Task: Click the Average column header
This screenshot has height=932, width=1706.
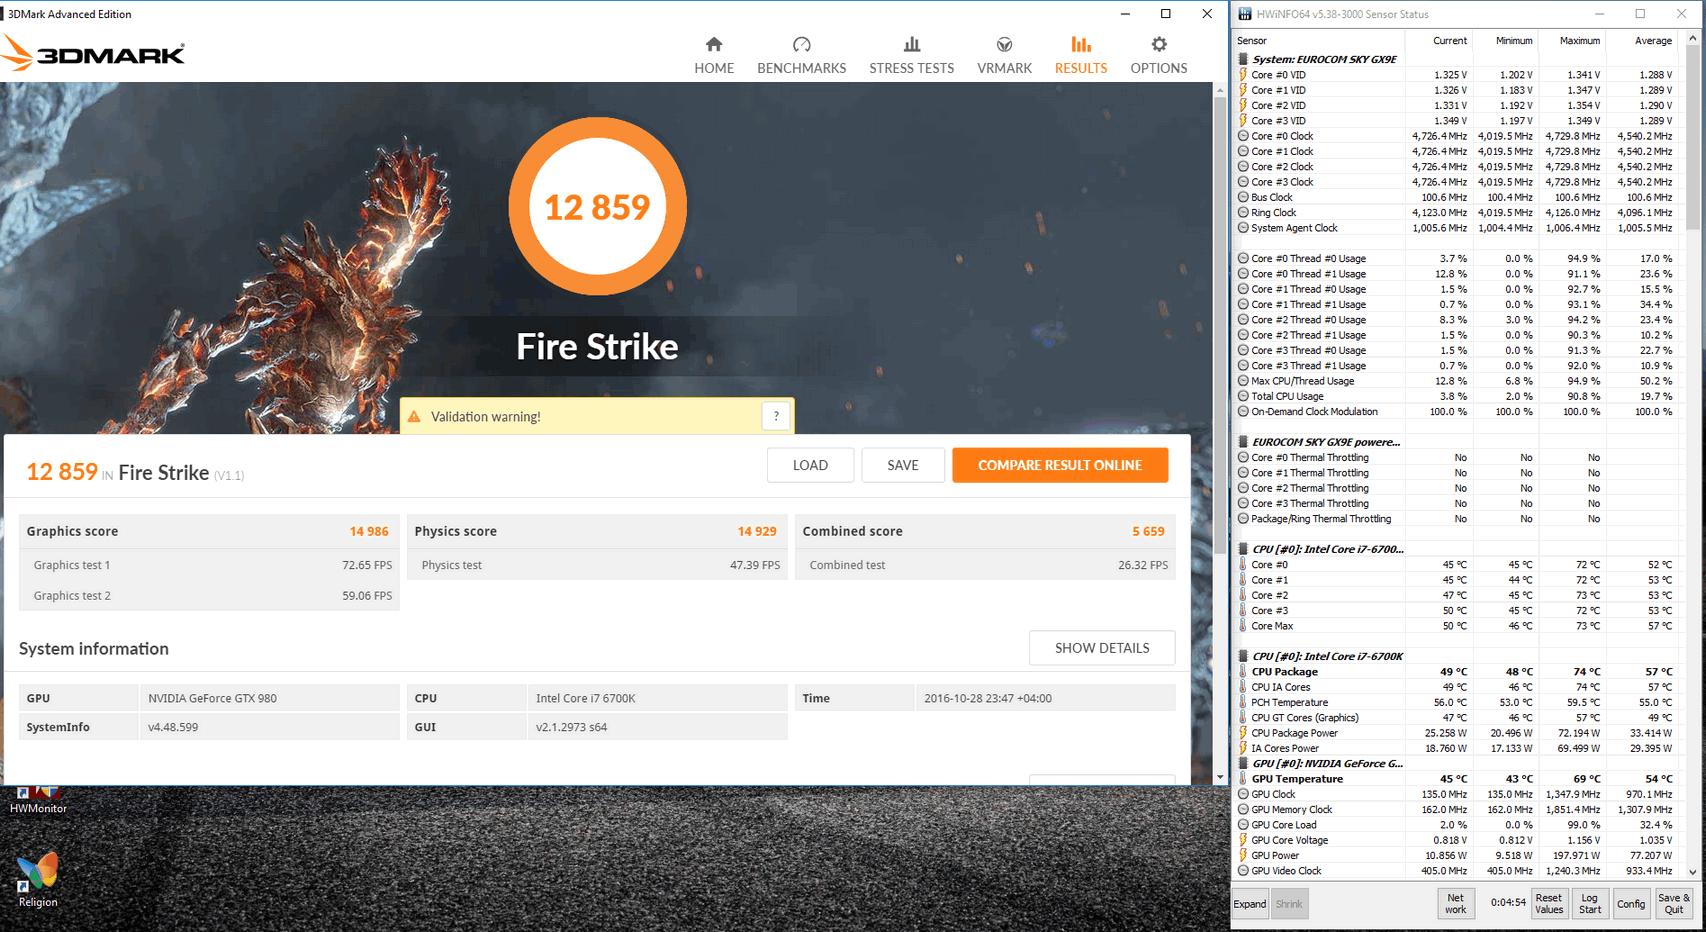Action: pos(1643,41)
